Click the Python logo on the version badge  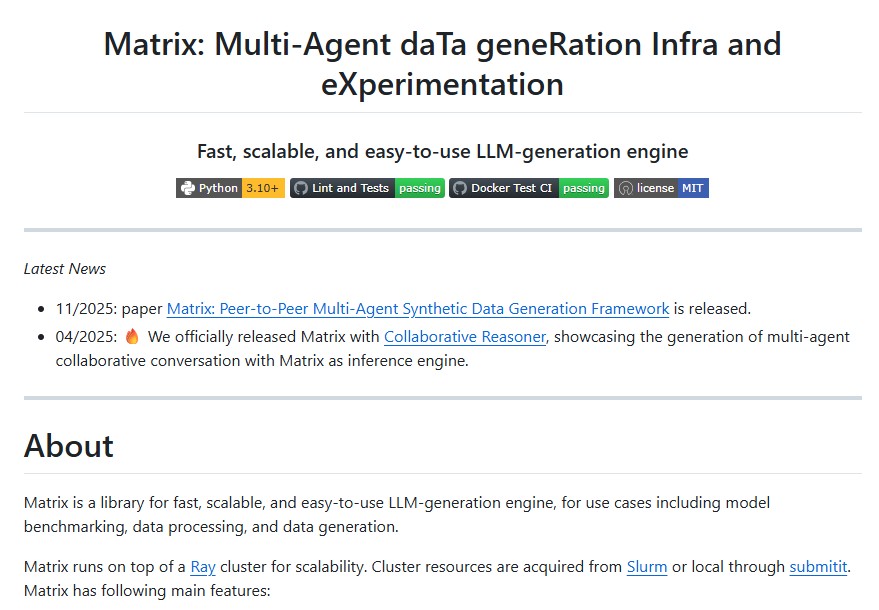pos(189,188)
